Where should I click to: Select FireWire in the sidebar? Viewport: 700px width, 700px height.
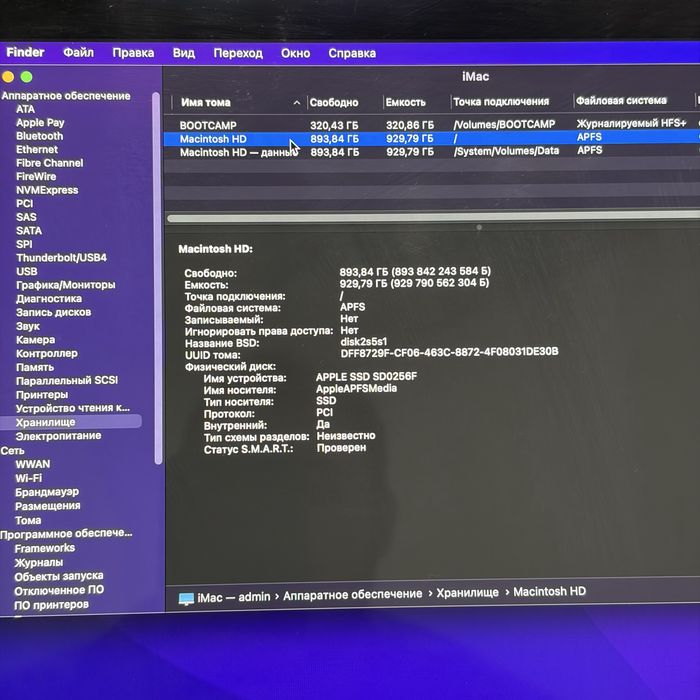(x=36, y=176)
